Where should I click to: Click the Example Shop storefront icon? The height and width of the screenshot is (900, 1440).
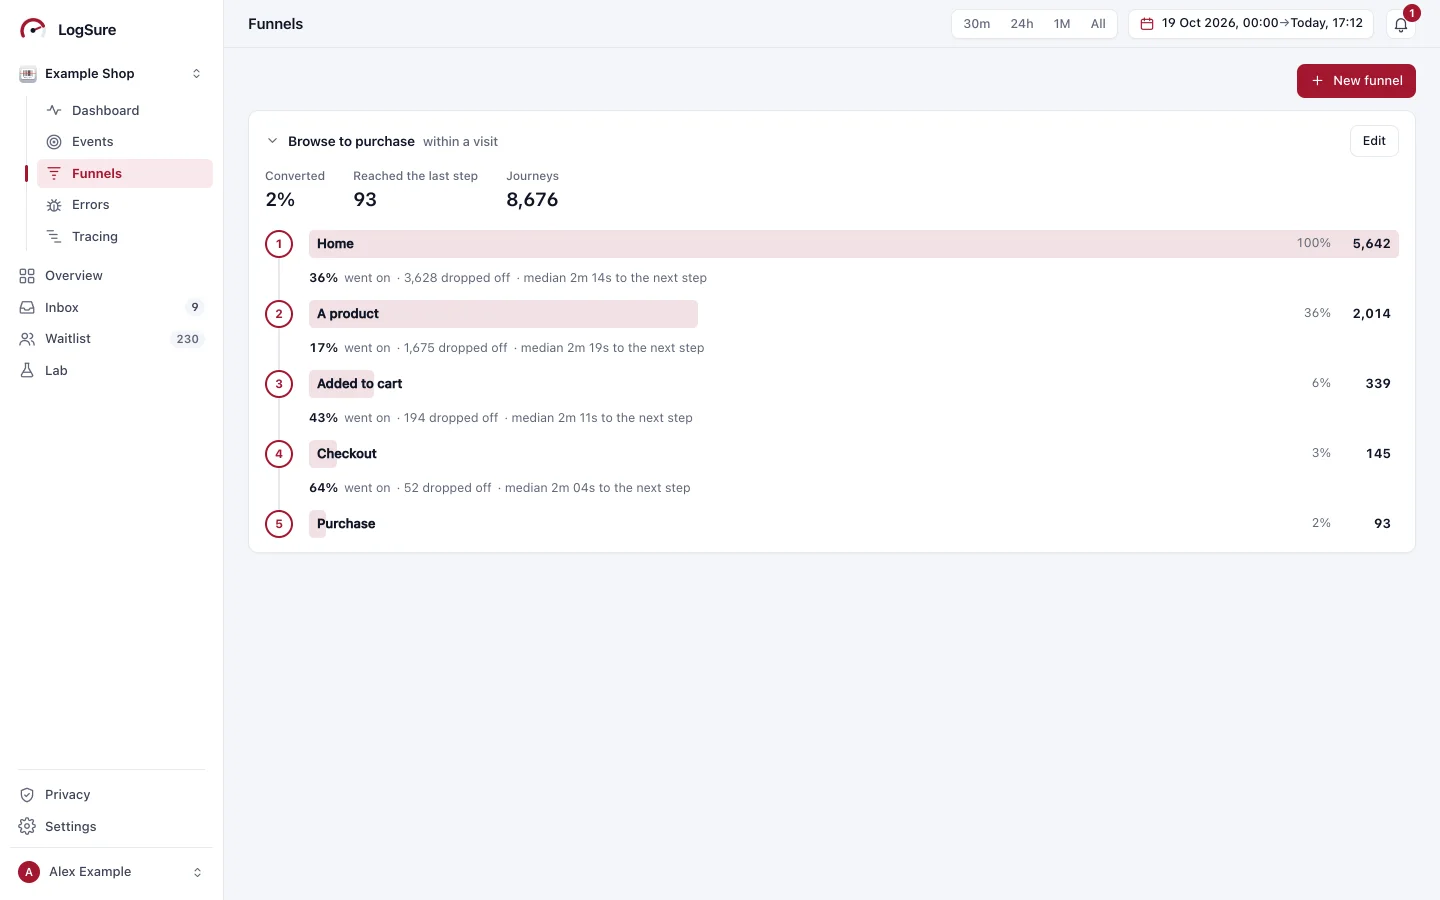pyautogui.click(x=28, y=74)
